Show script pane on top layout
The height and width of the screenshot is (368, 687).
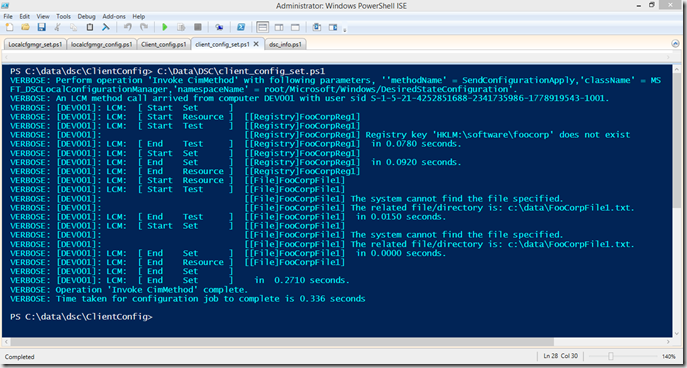click(x=262, y=27)
